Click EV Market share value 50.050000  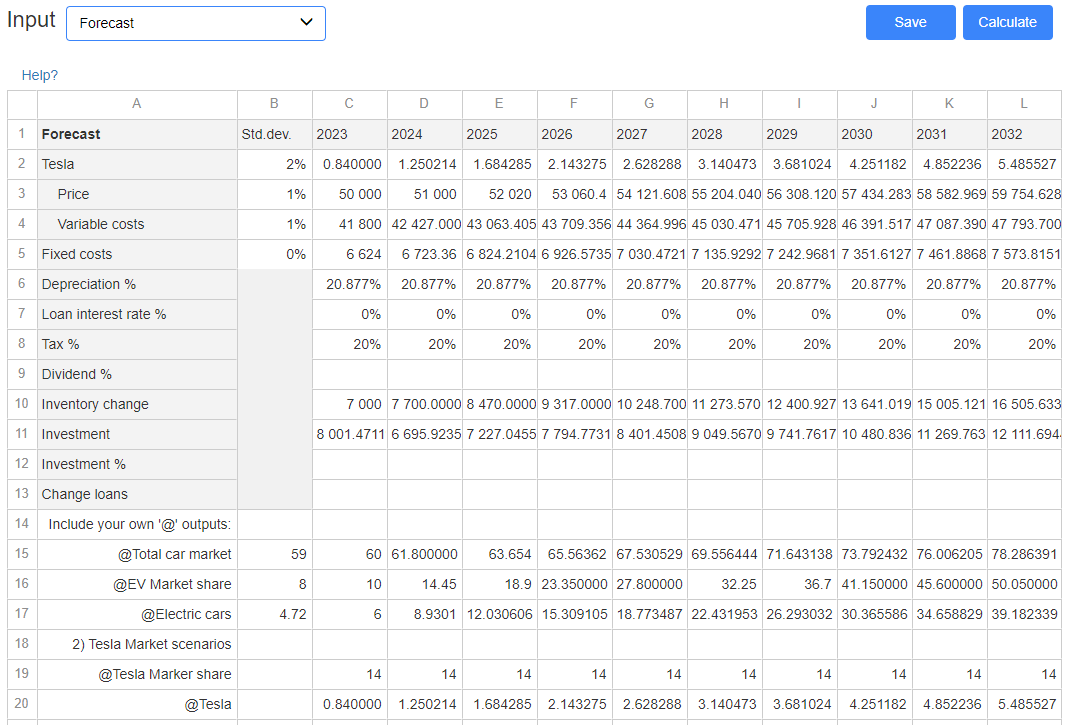(1024, 584)
